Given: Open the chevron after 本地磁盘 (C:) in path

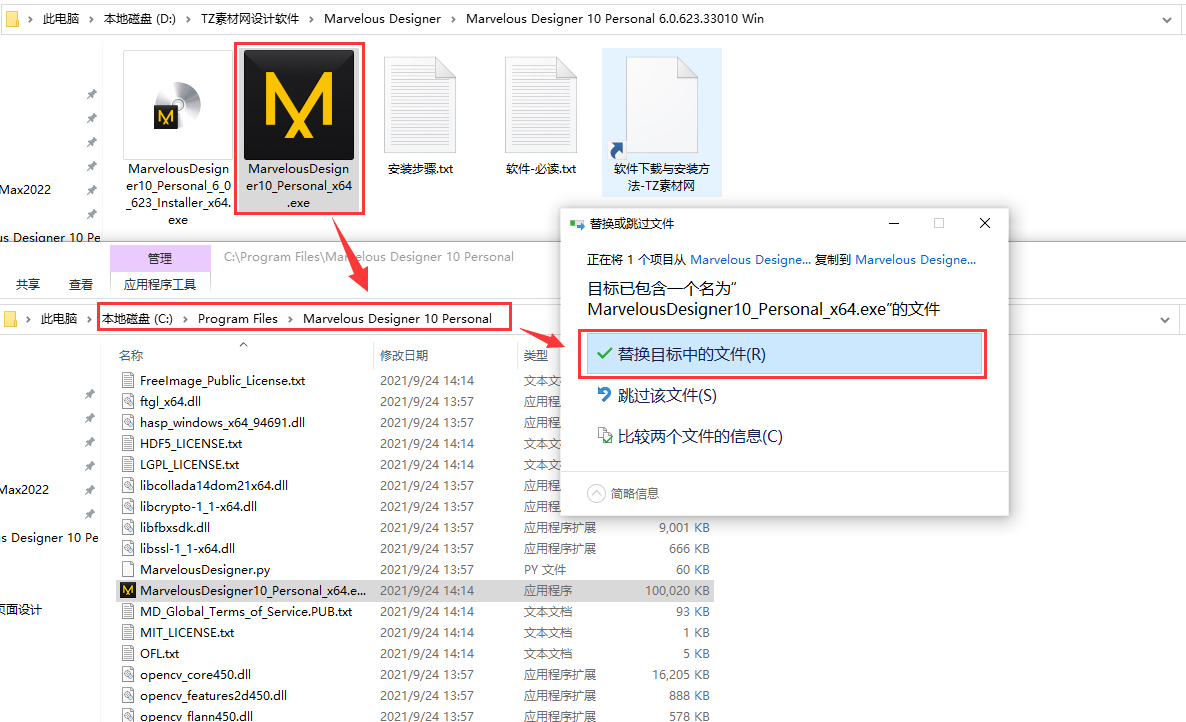Looking at the screenshot, I should pyautogui.click(x=185, y=319).
